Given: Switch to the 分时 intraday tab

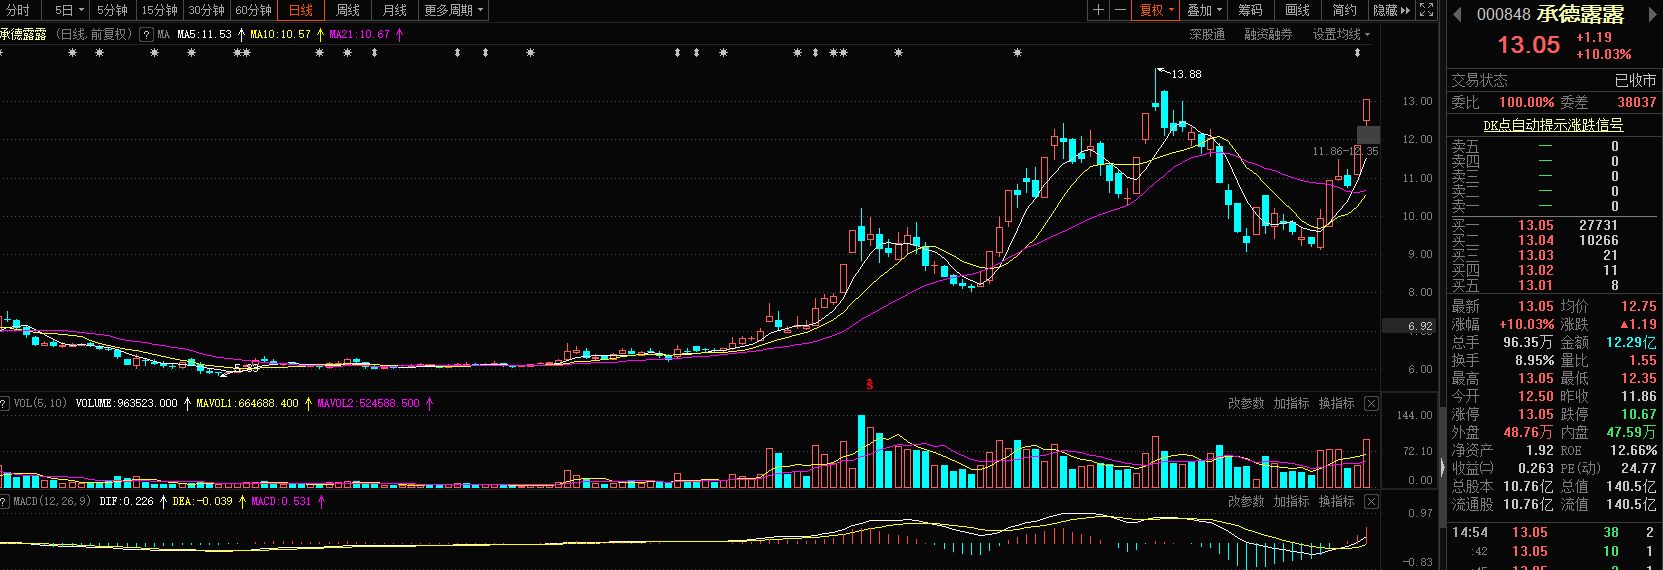Looking at the screenshot, I should point(18,10).
